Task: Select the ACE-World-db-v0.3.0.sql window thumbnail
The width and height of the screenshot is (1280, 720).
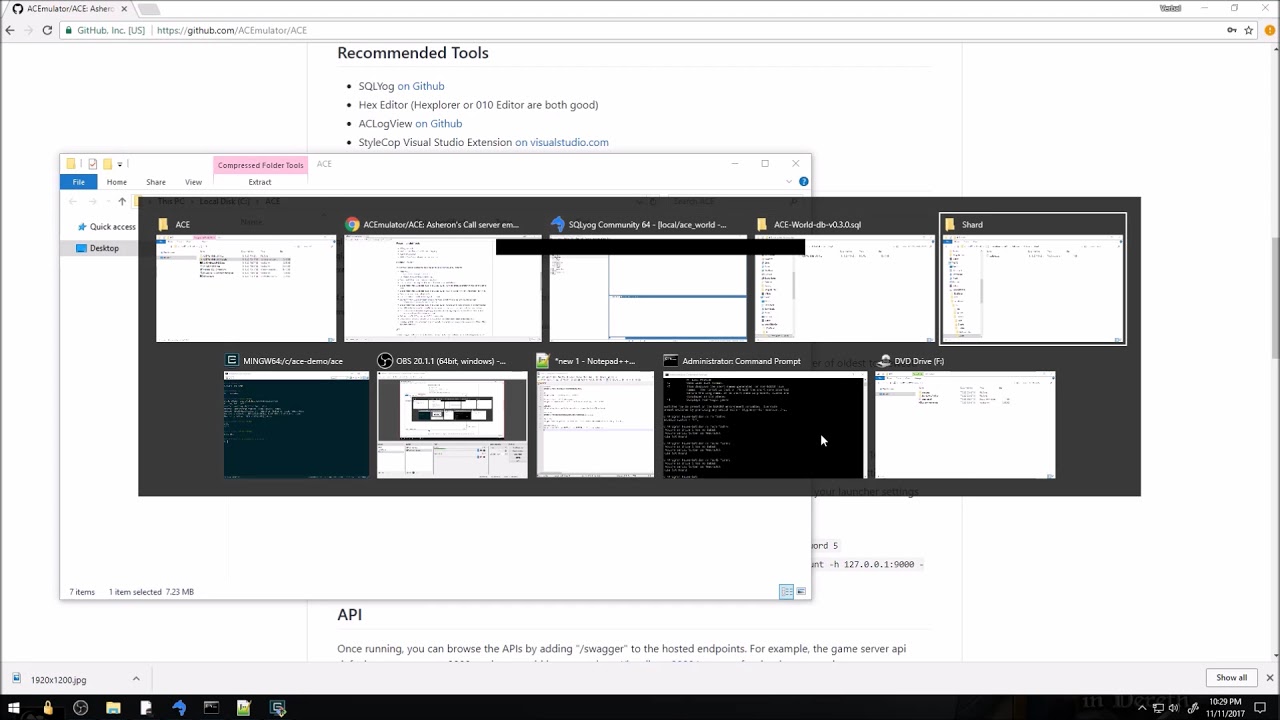Action: pos(844,280)
